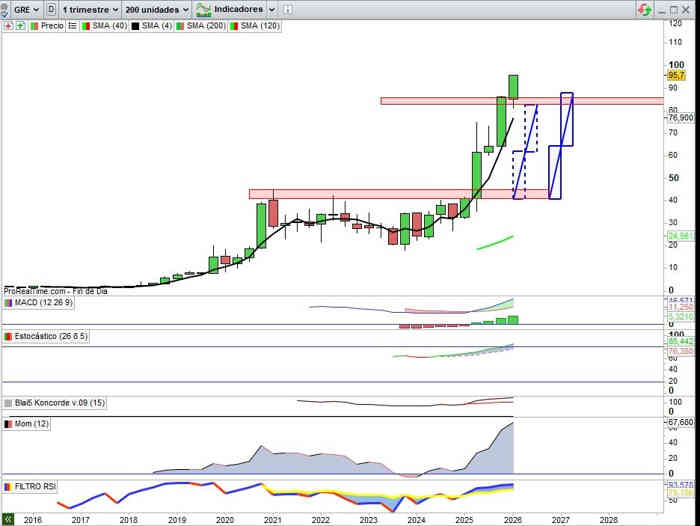Click the green plus icon beside Precio
The image size is (700, 526).
pyautogui.click(x=19, y=26)
